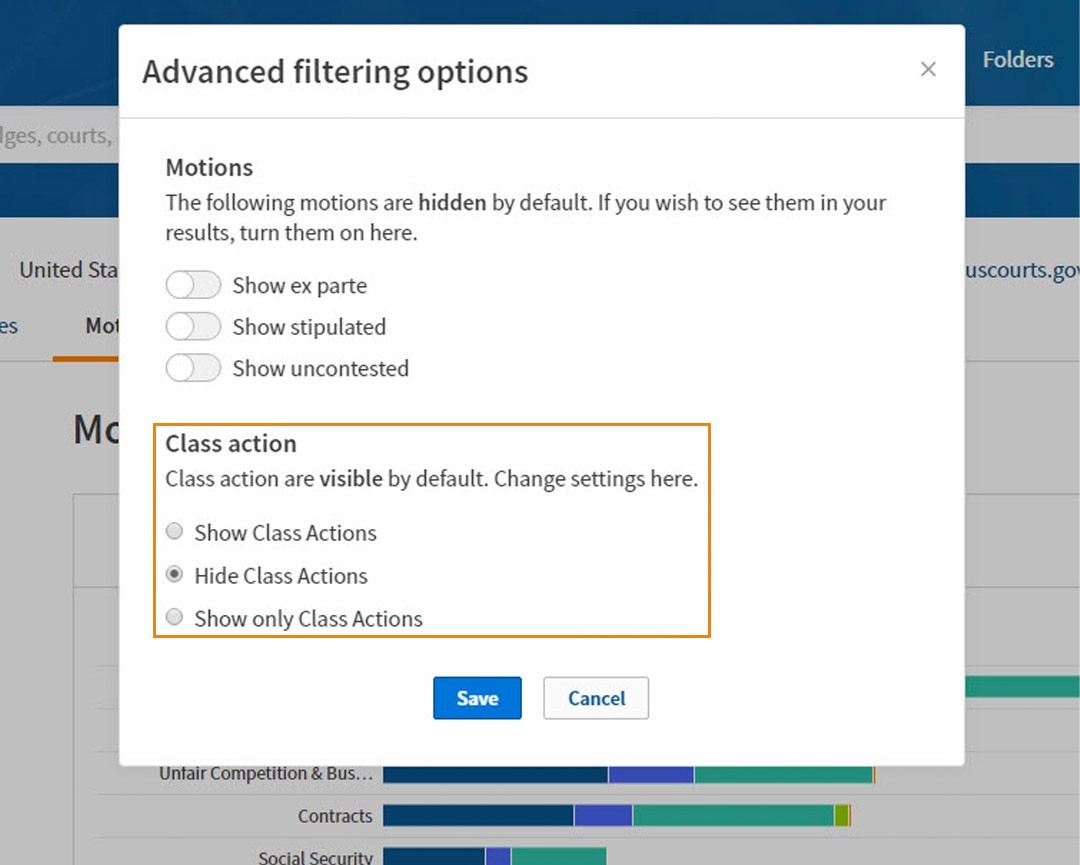Click the Contracts chart row label
This screenshot has width=1080, height=865.
tap(335, 816)
